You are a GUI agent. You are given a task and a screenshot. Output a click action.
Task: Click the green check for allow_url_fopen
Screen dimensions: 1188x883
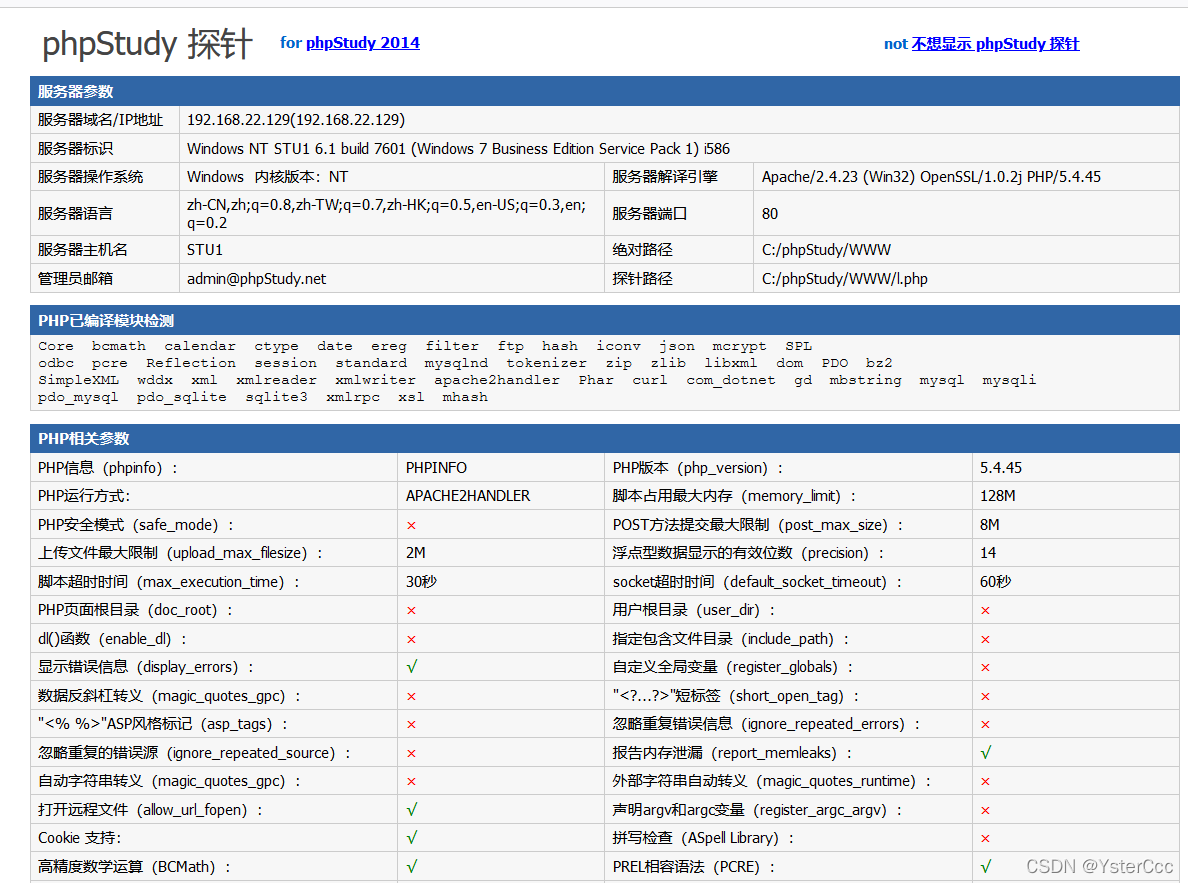411,809
